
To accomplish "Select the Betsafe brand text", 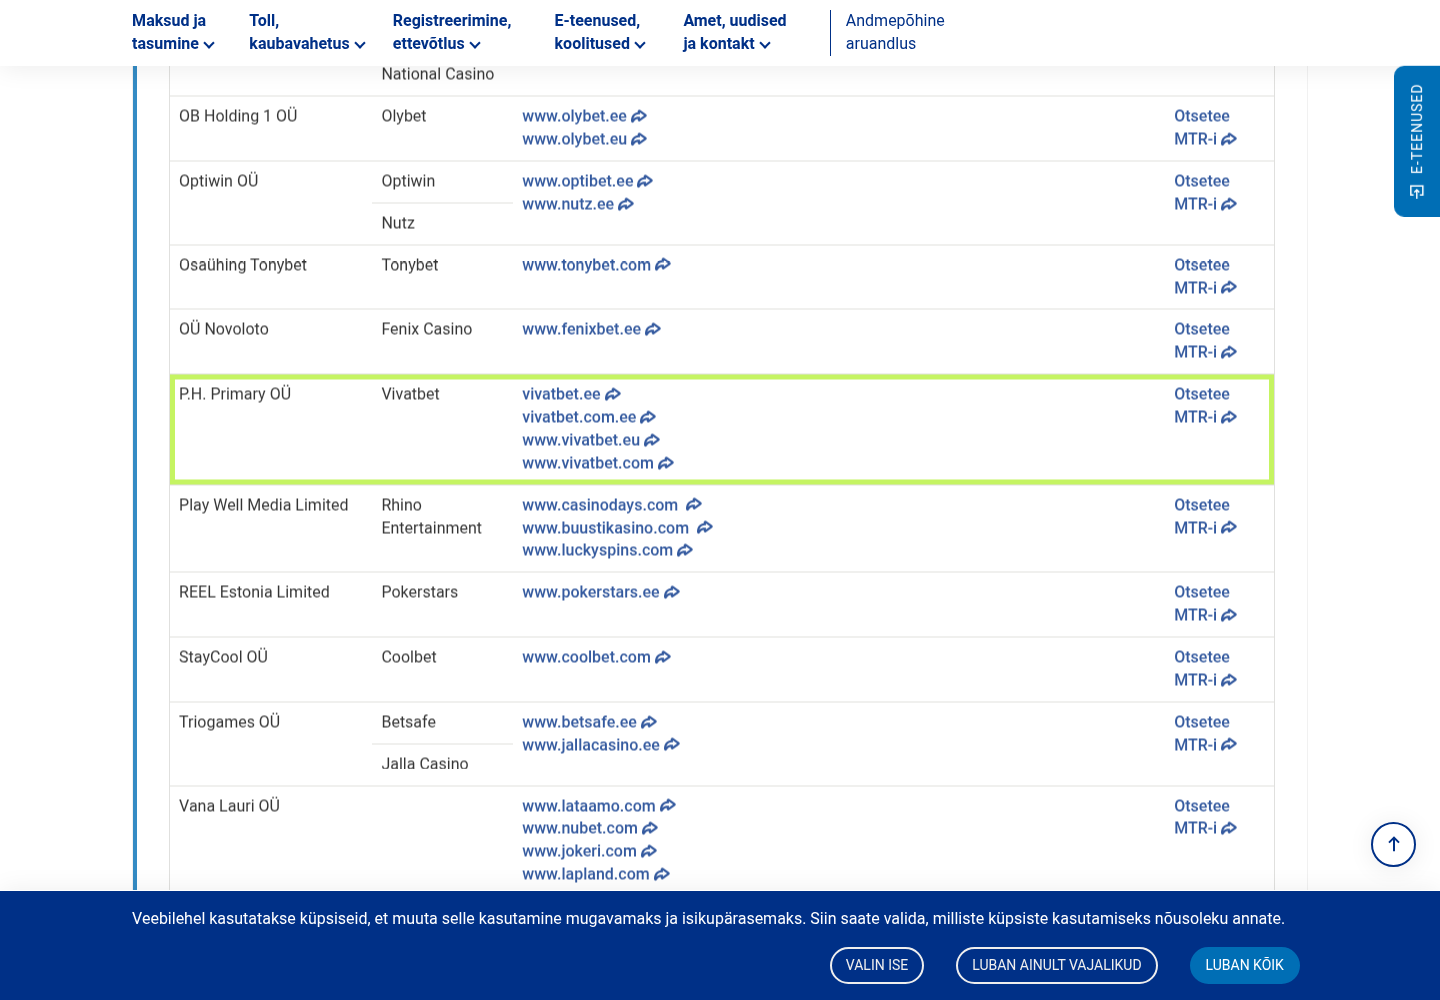I will point(408,722).
